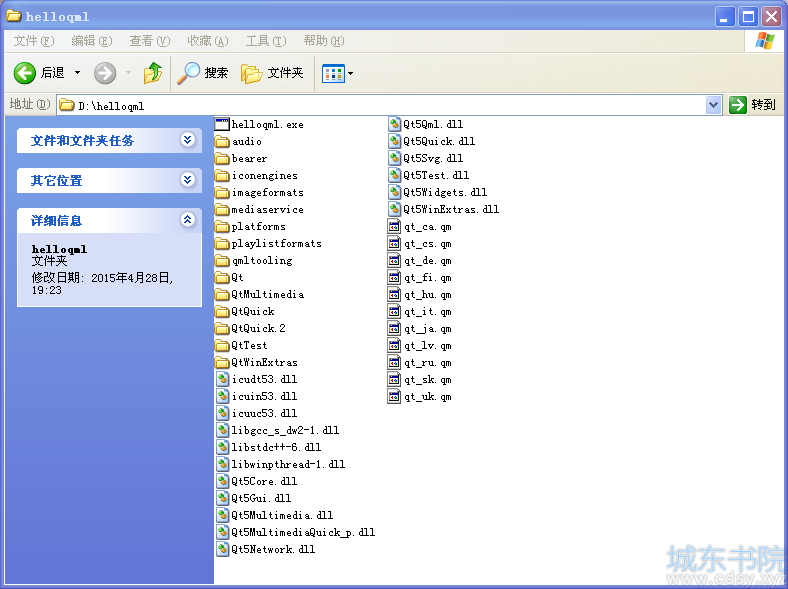This screenshot has height=589, width=788.
Task: Select the file named qt_ru.qm
Action: pyautogui.click(x=420, y=363)
